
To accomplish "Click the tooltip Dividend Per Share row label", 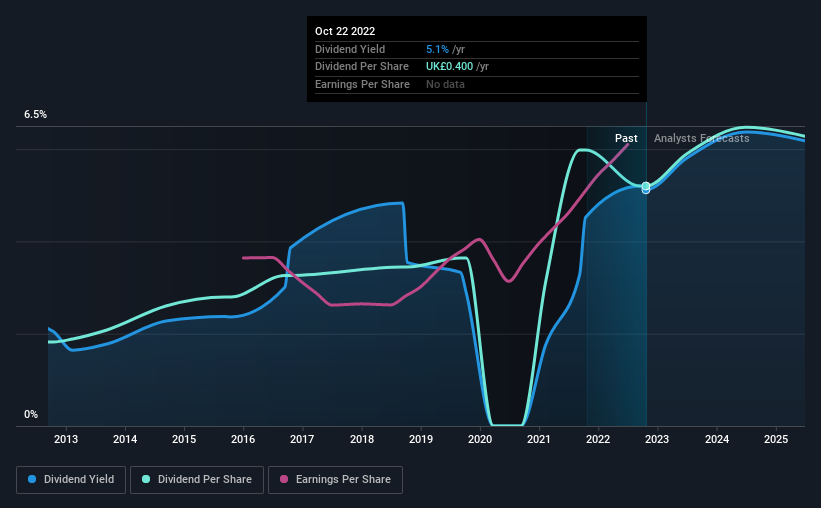I will 362,67.
